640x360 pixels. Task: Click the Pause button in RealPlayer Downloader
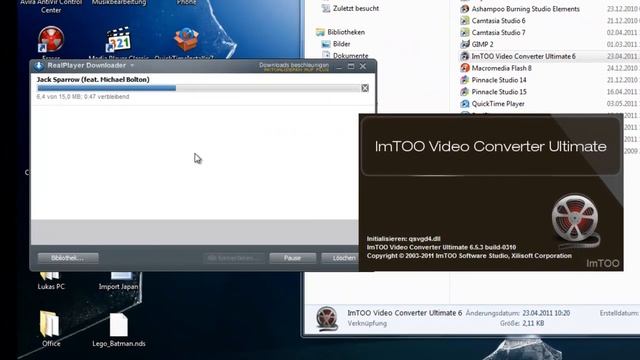pos(293,258)
